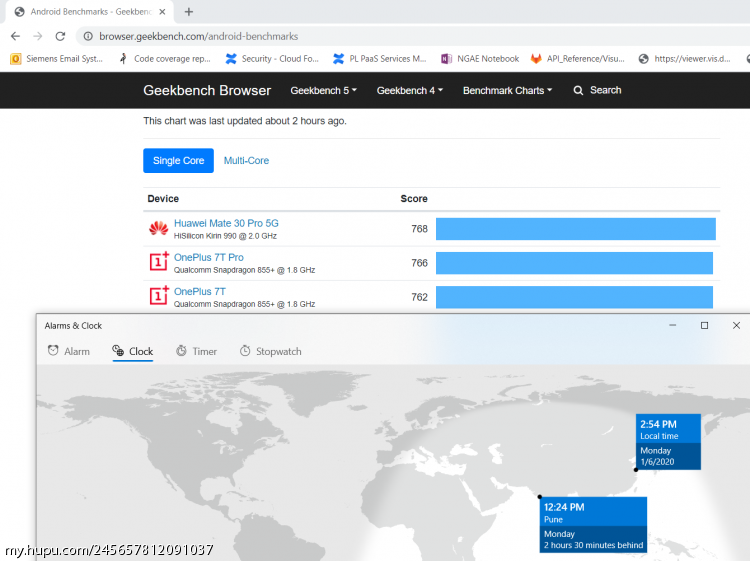750x561 pixels.
Task: Click OnePlus logo beside OnePlus 7T Pro
Action: pos(159,261)
